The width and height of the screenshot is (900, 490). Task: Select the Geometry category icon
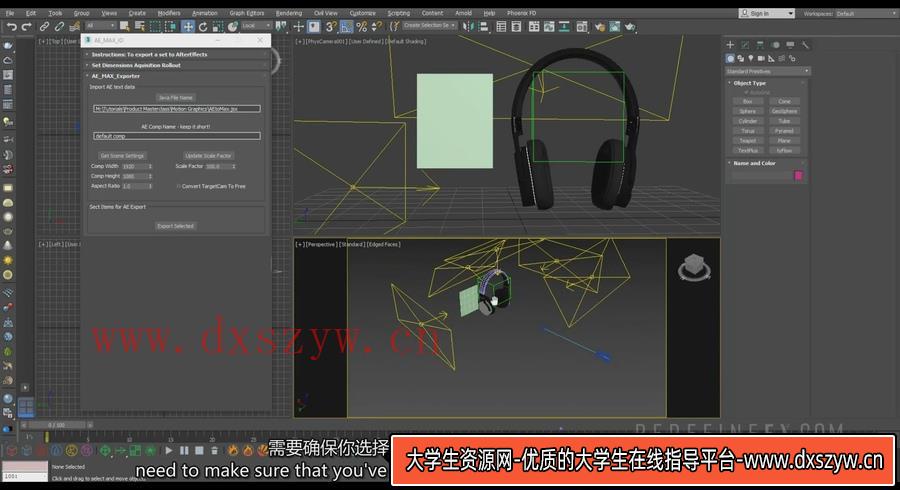pos(730,59)
